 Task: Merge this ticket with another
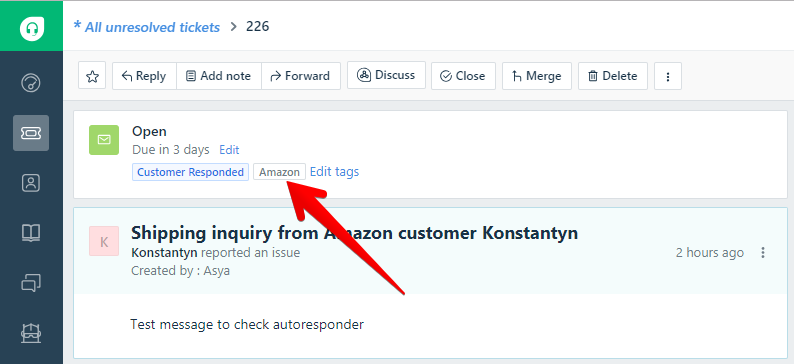coord(537,76)
